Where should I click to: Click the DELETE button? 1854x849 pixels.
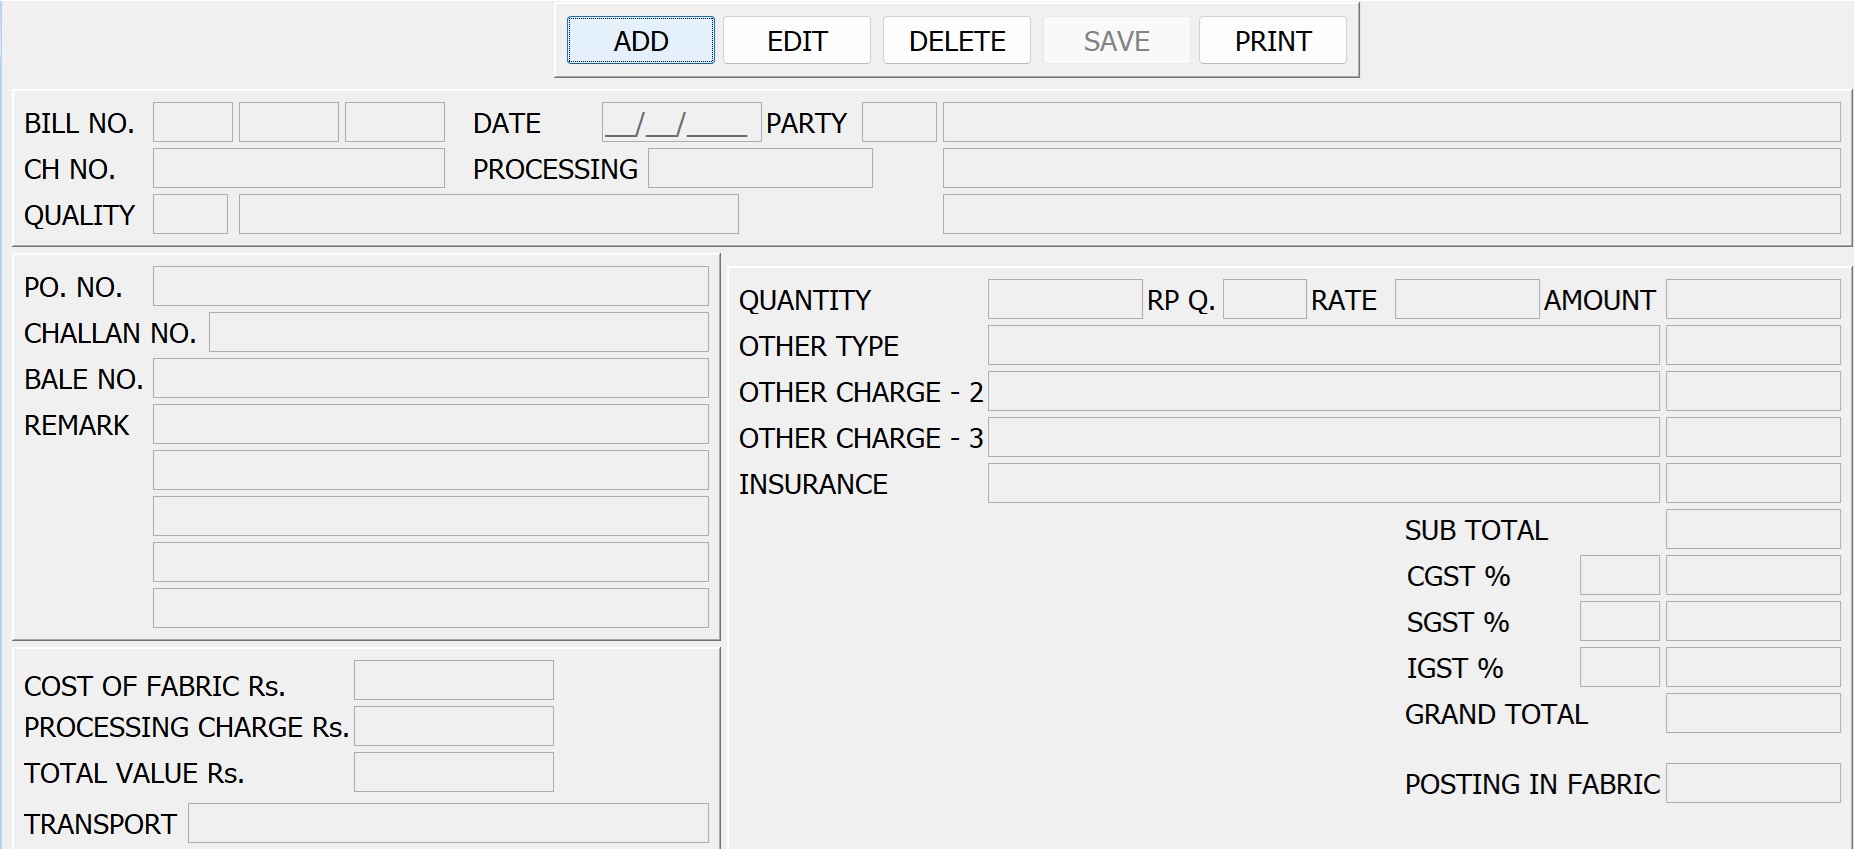point(956,41)
